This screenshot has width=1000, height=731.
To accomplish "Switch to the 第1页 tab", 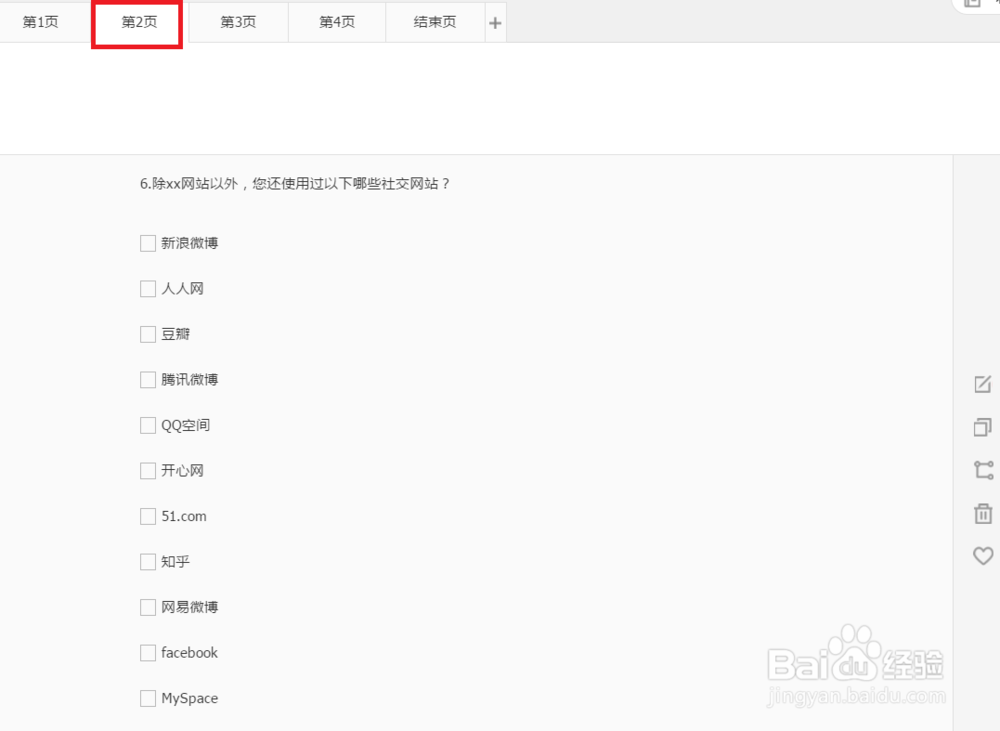I will pos(40,22).
